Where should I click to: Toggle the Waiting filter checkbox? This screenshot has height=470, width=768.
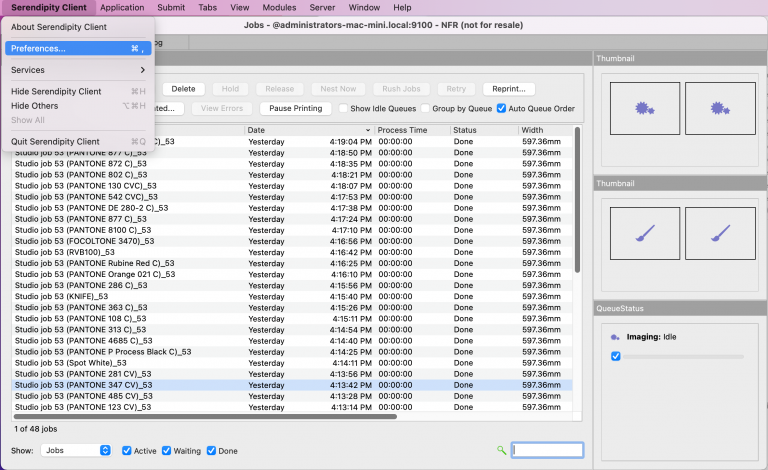[167, 450]
